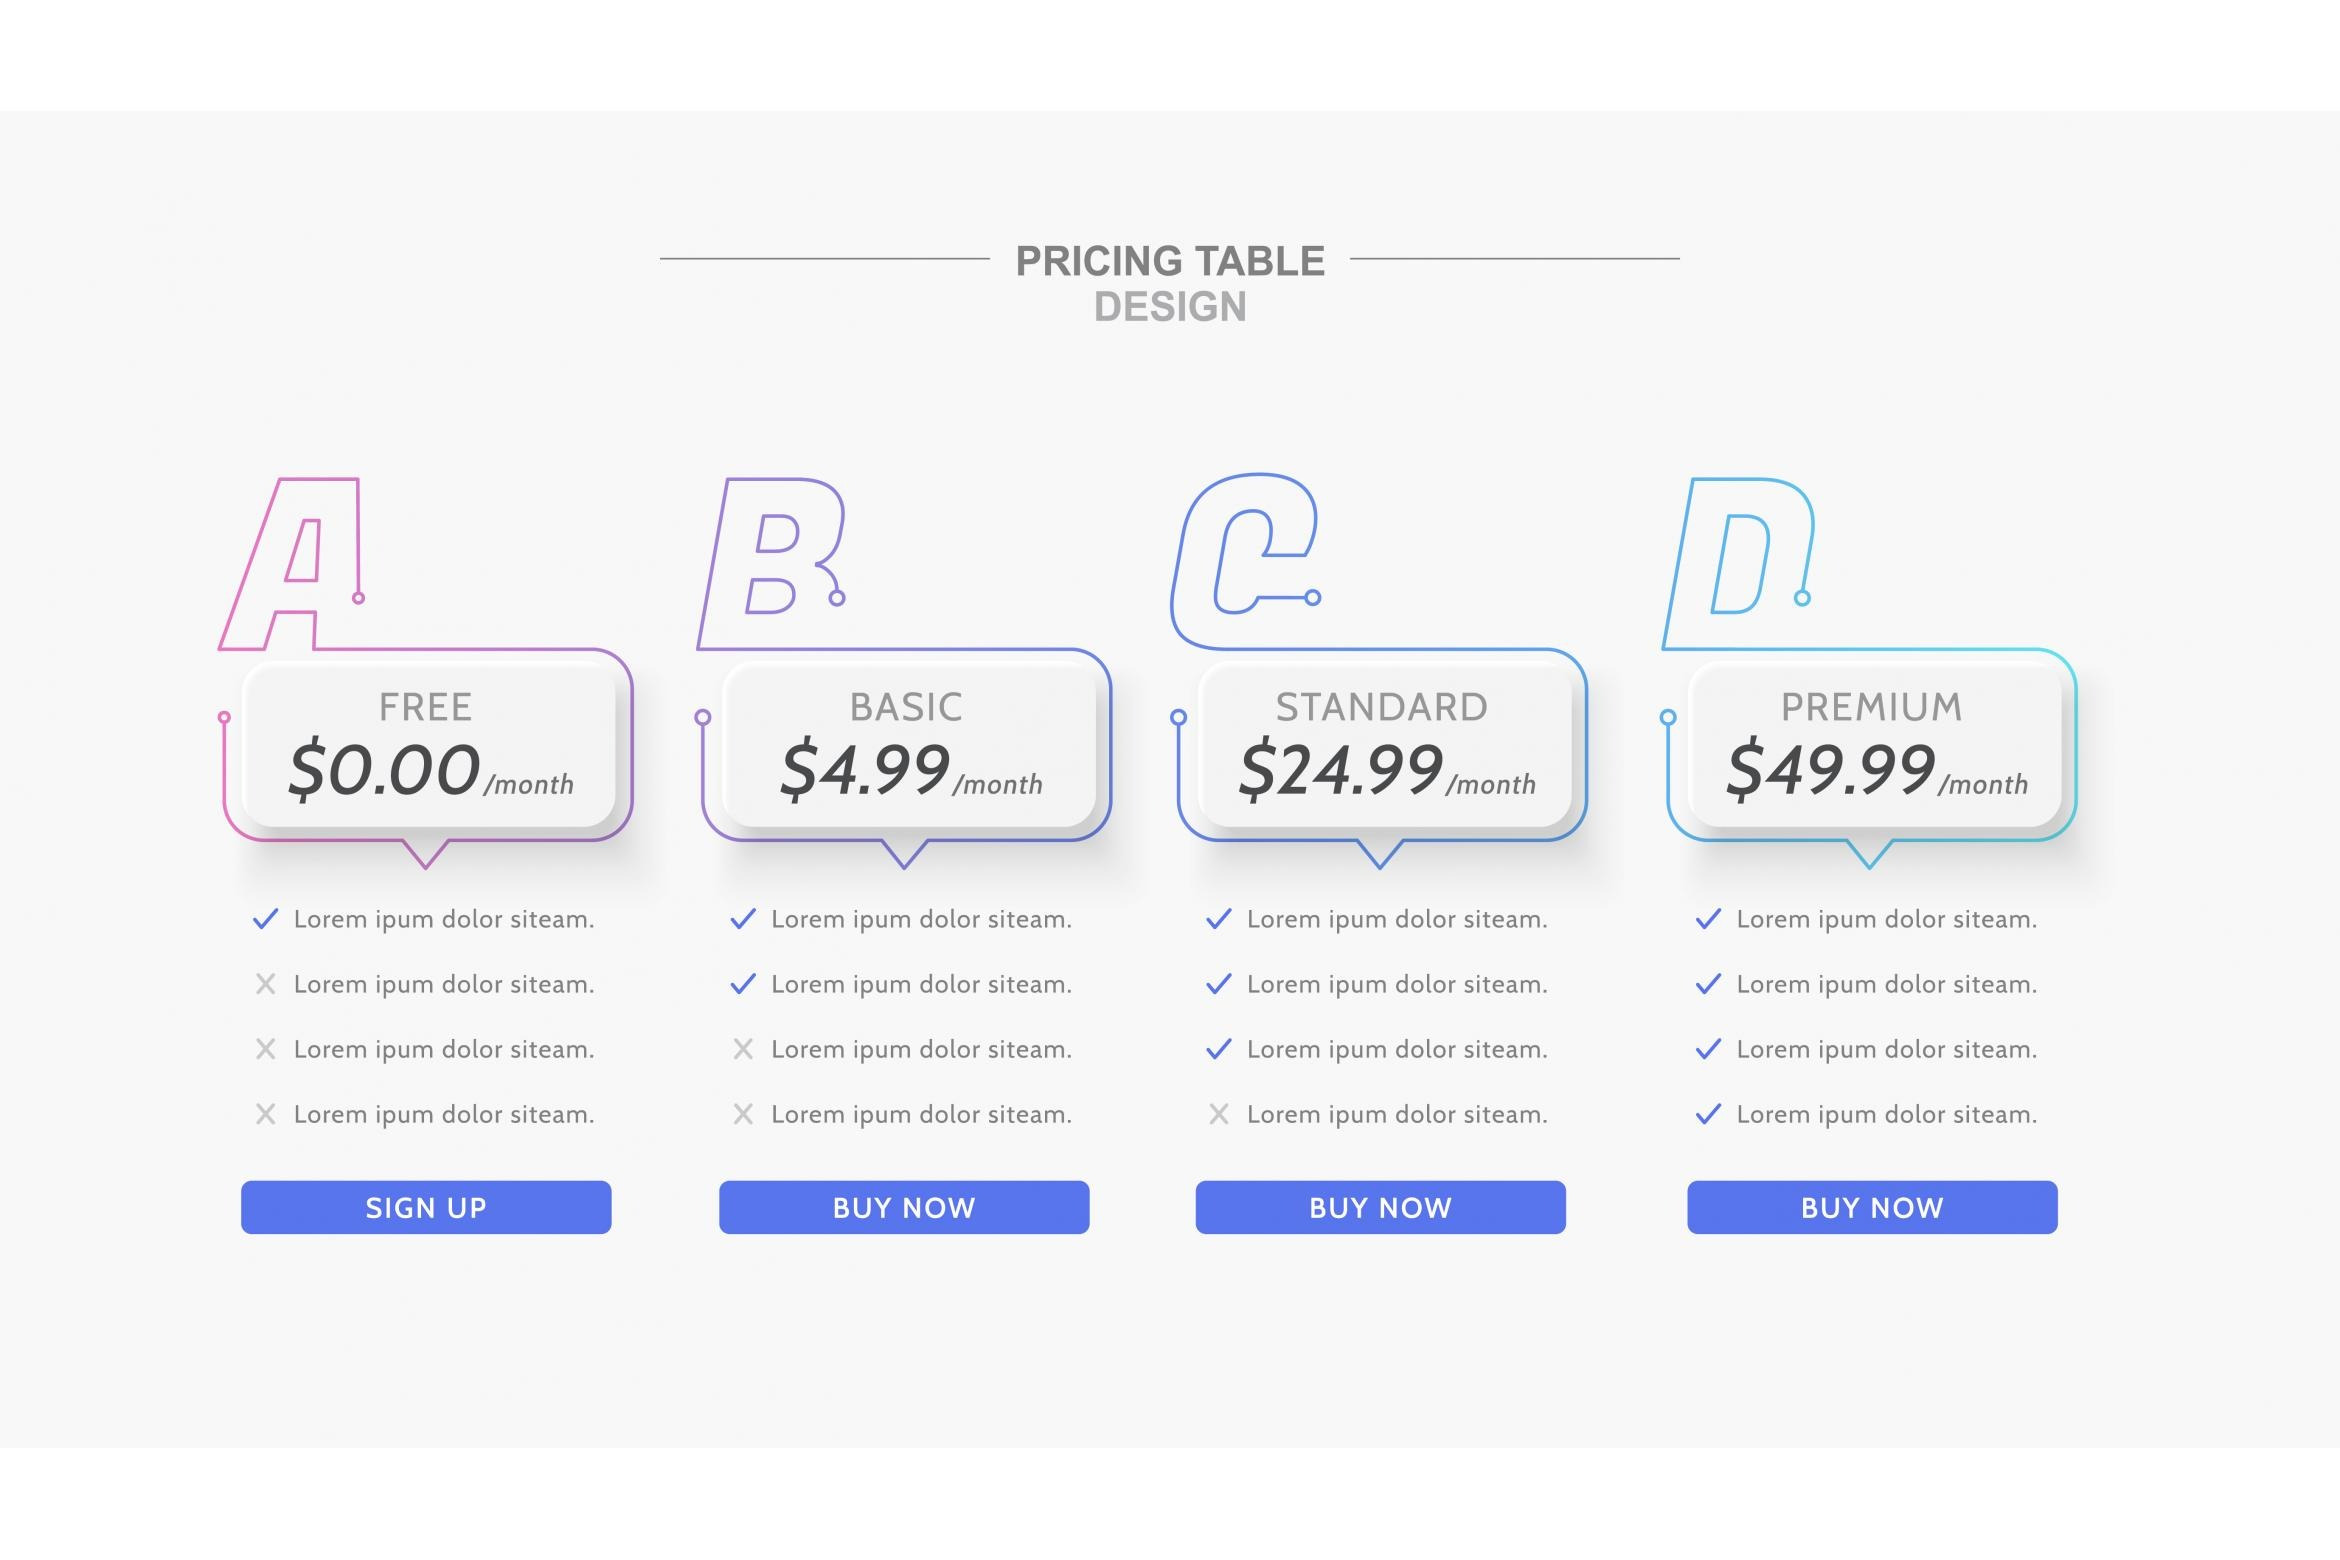Select the FREE $0.00/month price card

point(429,745)
